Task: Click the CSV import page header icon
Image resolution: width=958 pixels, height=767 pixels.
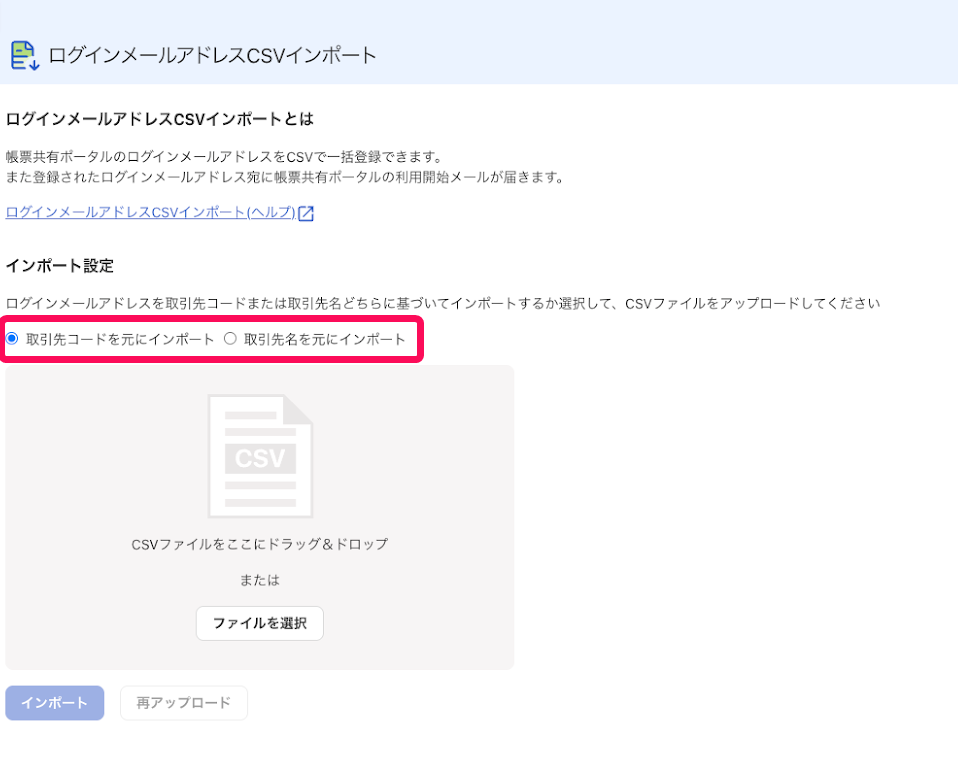Action: tap(25, 56)
